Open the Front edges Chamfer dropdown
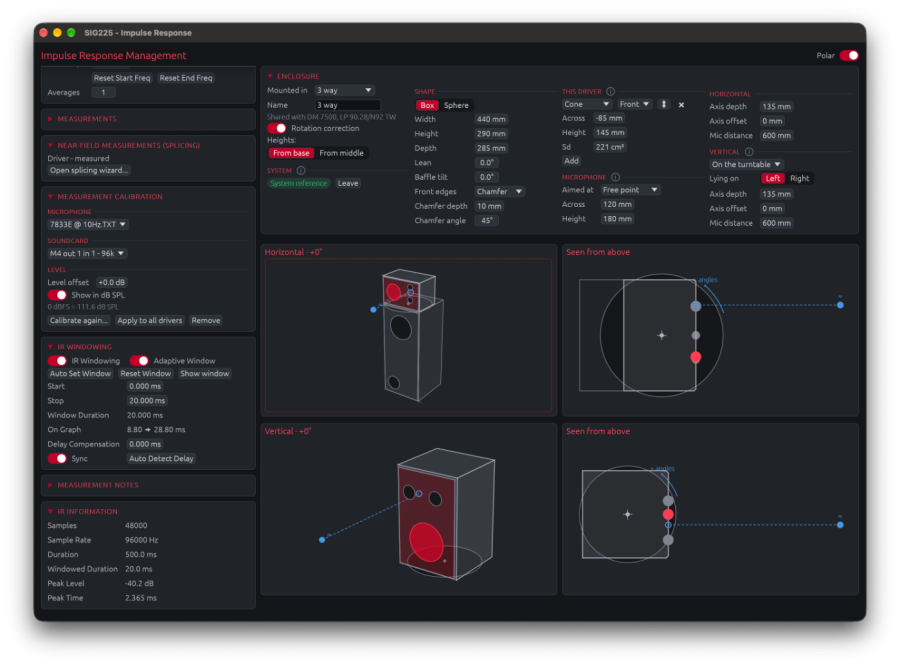Image resolution: width=900 pixels, height=666 pixels. tap(499, 192)
